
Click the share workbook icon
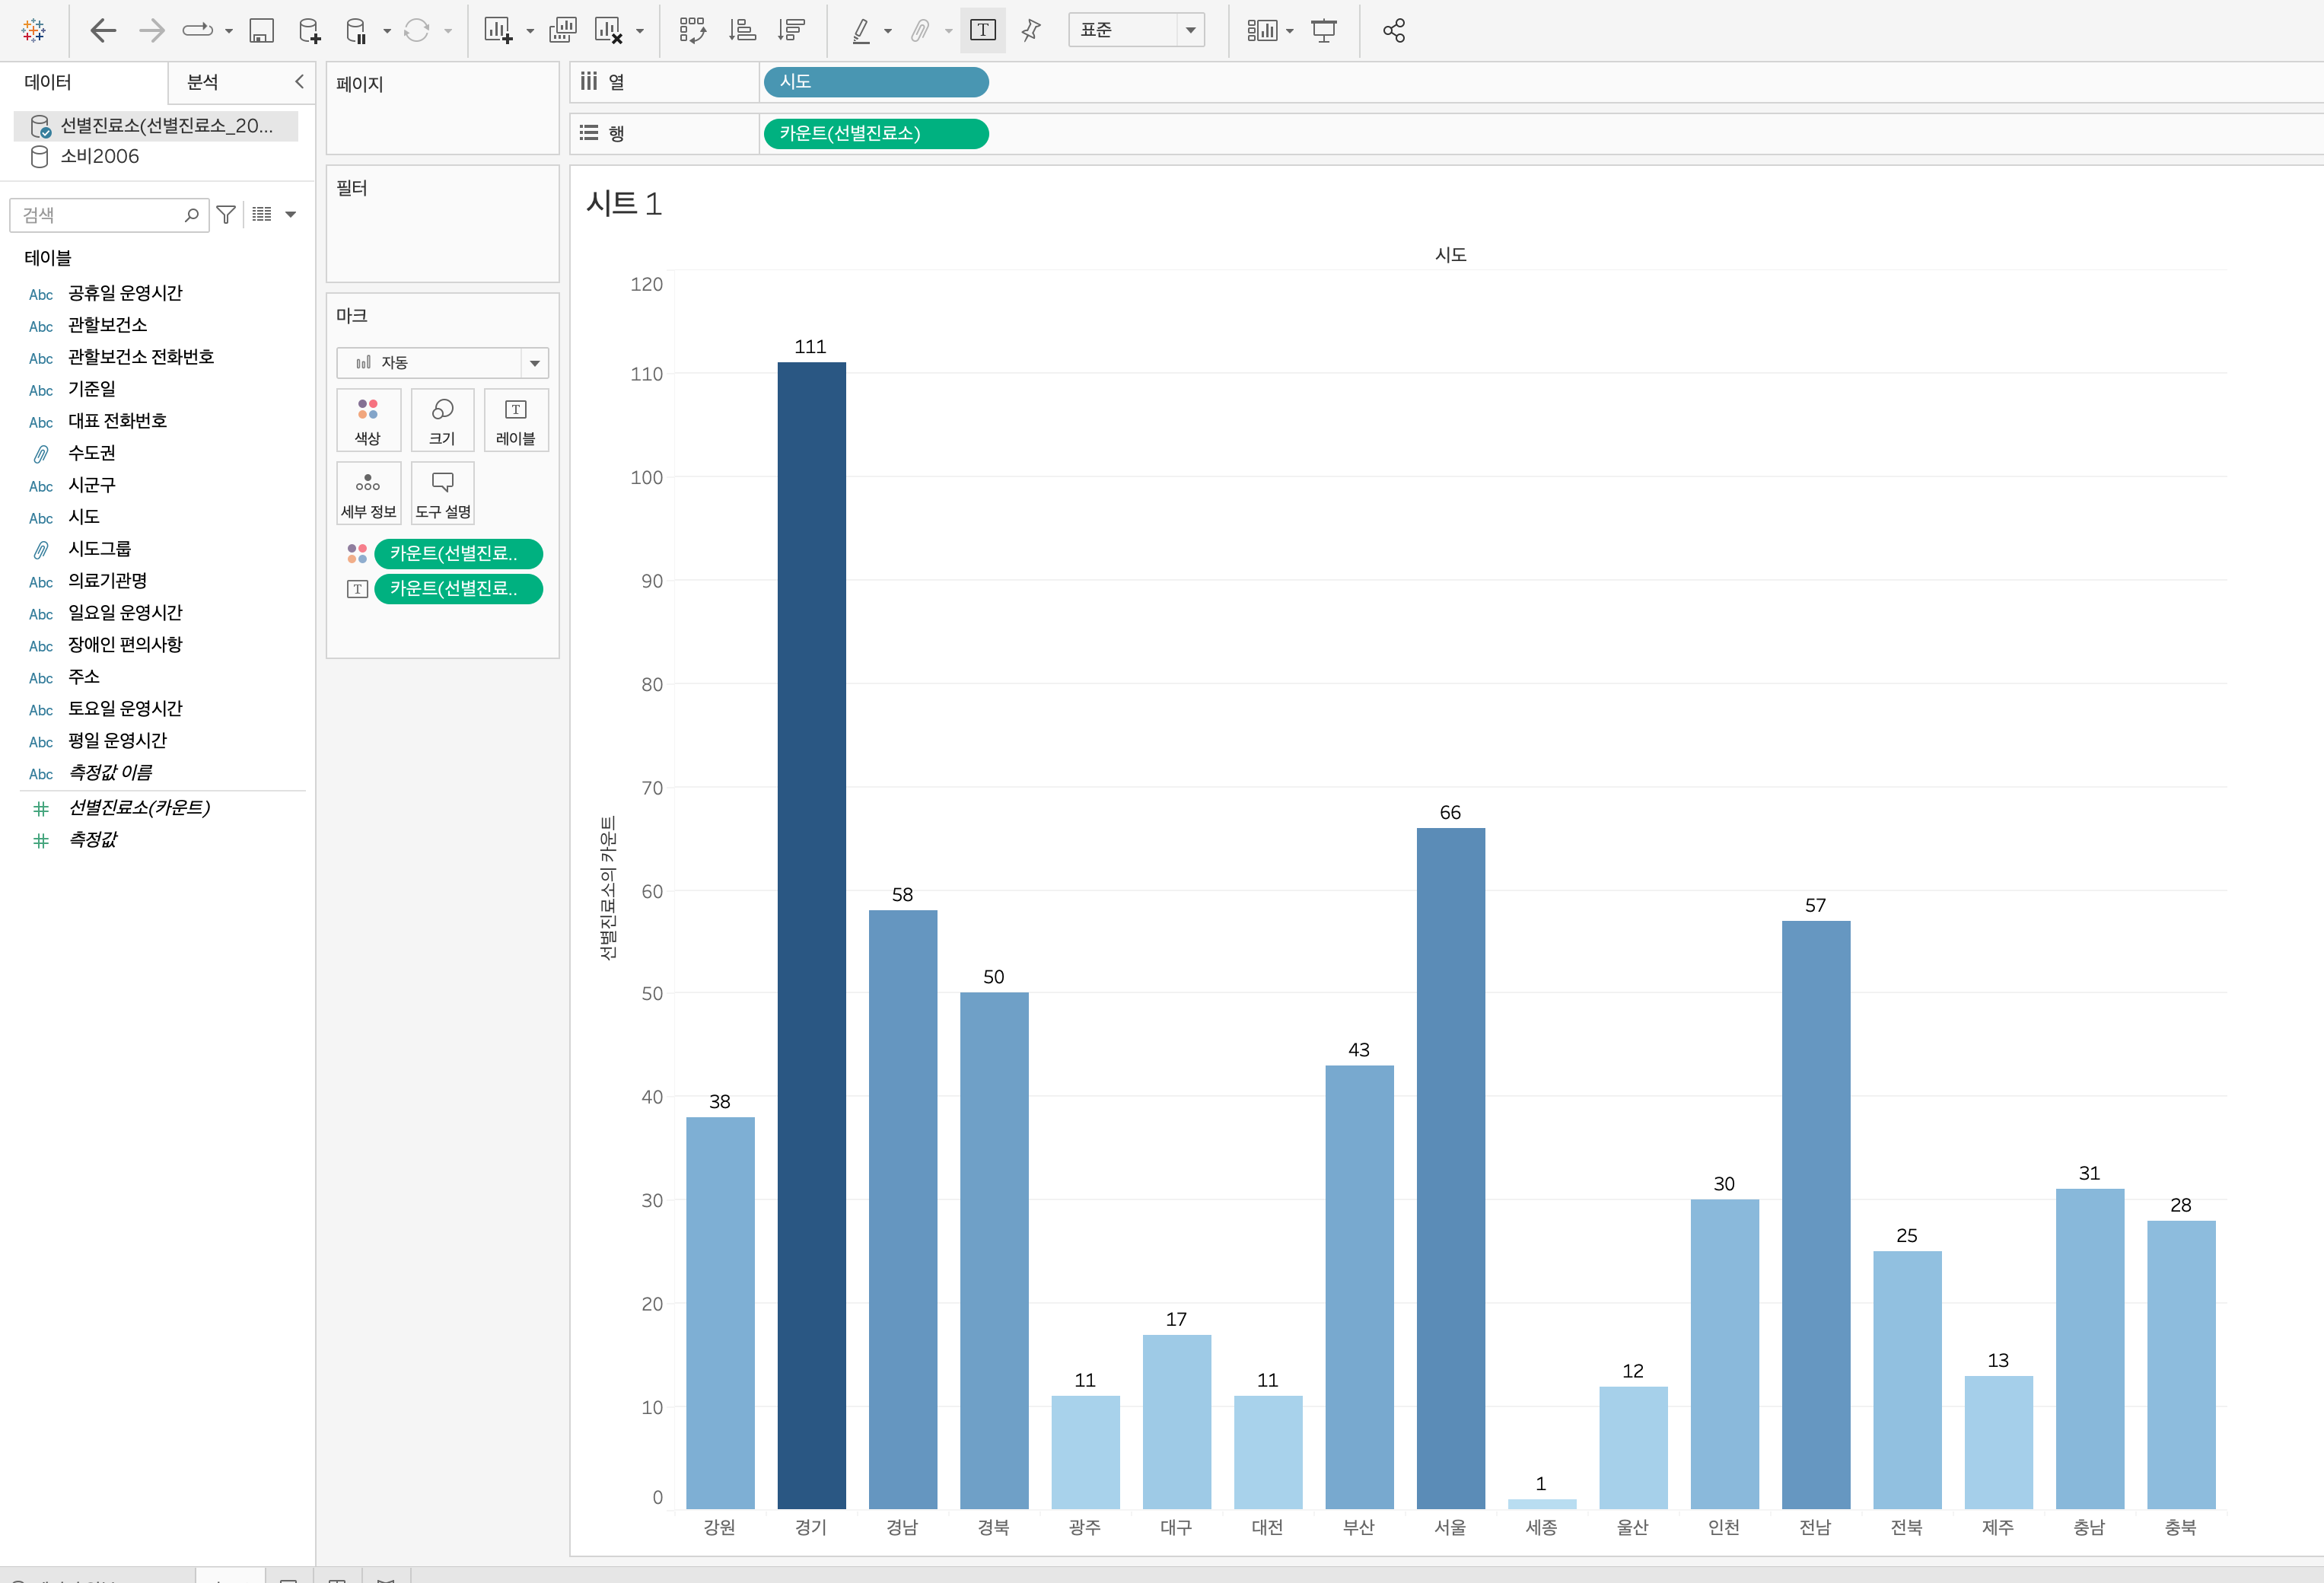coord(1393,31)
